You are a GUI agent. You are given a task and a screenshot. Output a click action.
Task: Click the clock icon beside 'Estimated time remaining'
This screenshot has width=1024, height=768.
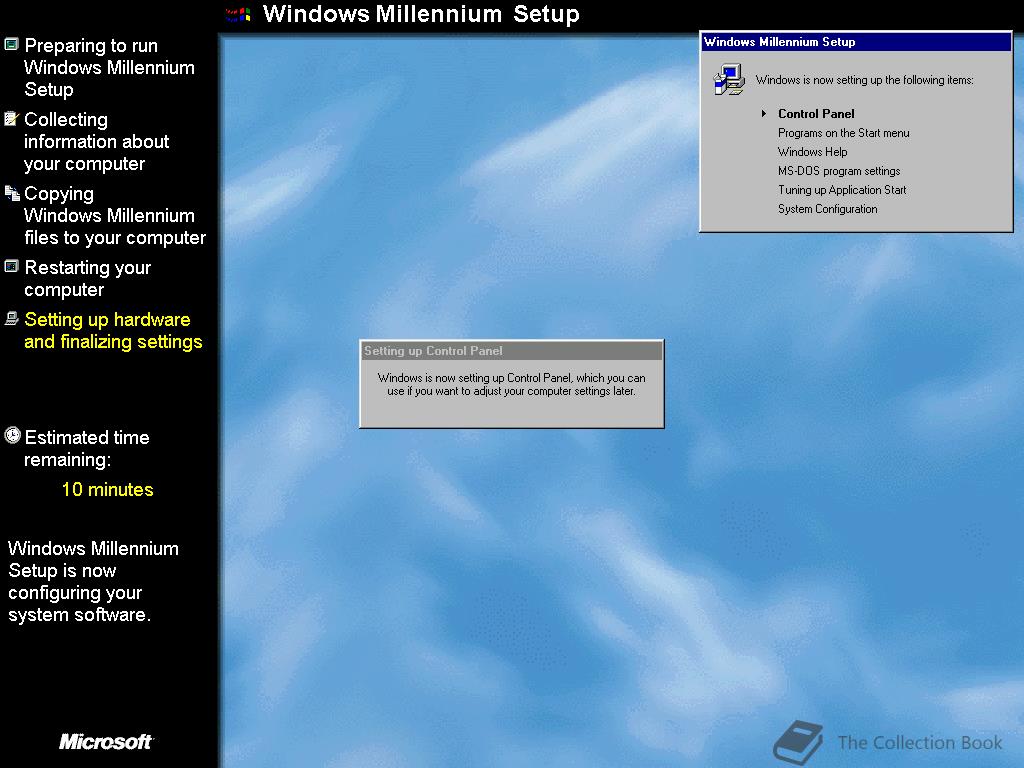point(12,436)
